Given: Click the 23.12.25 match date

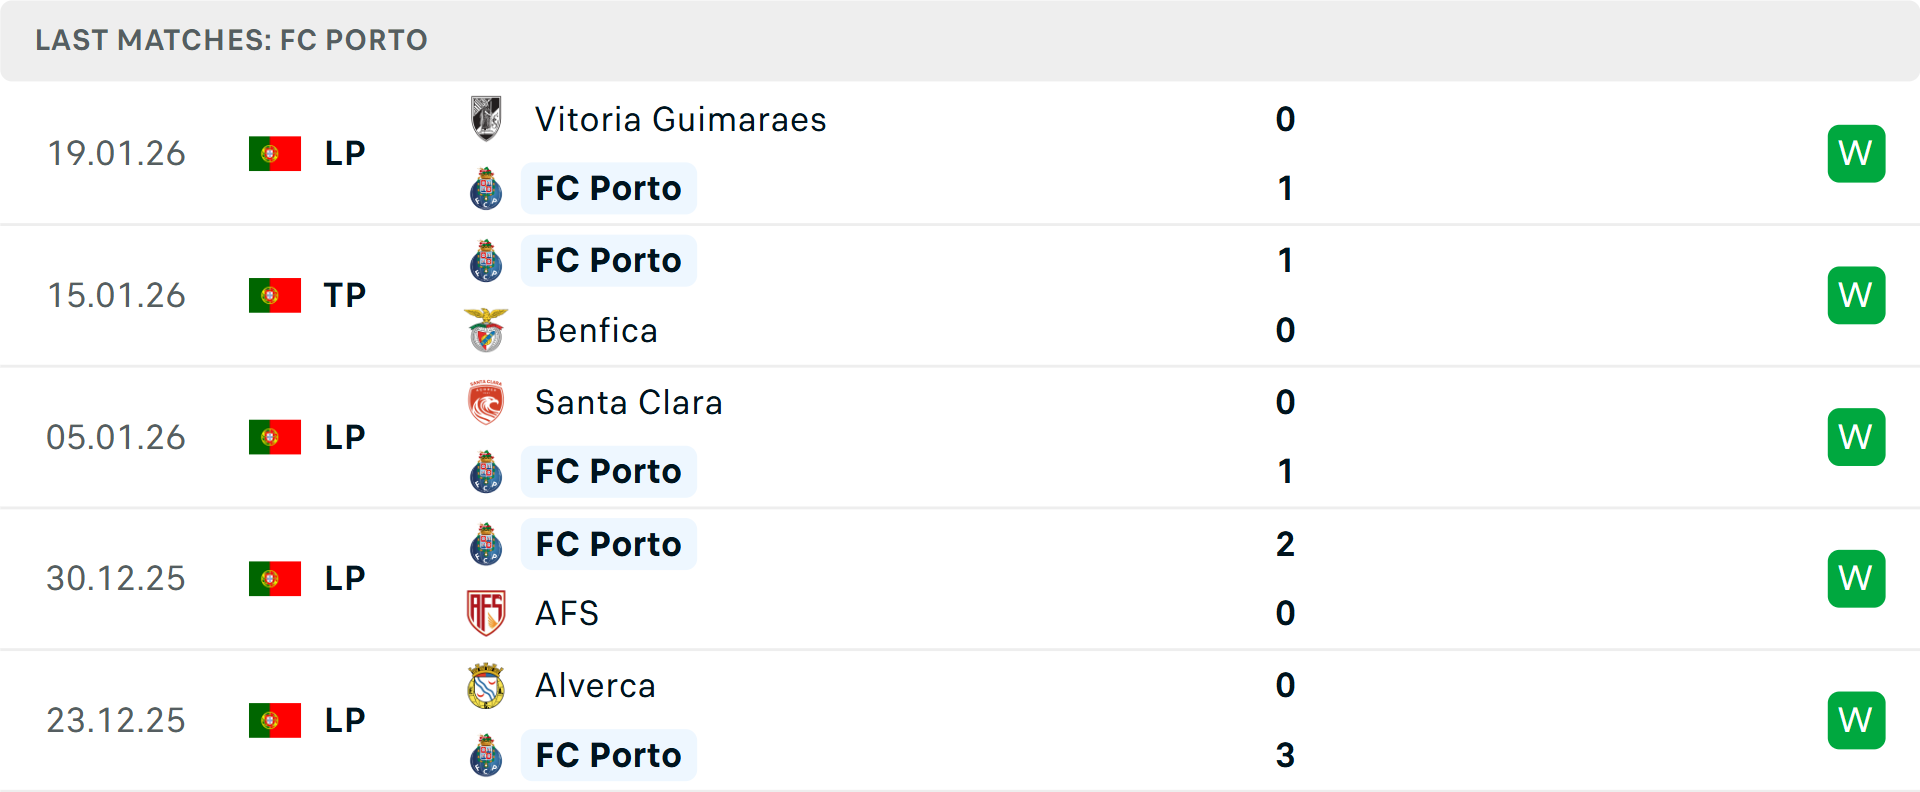Looking at the screenshot, I should (116, 720).
